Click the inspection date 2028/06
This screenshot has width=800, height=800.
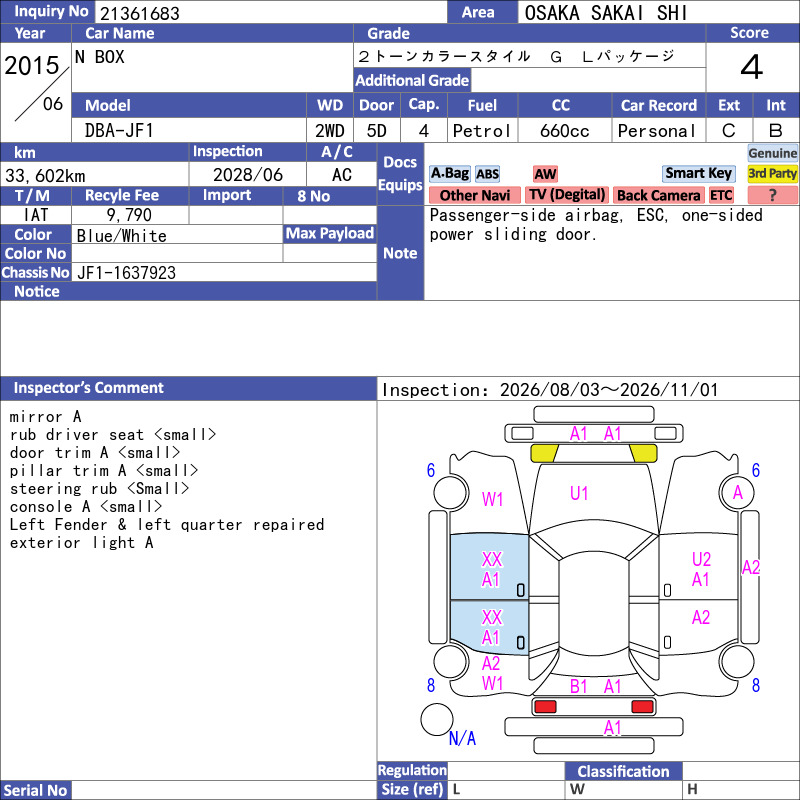[247, 175]
